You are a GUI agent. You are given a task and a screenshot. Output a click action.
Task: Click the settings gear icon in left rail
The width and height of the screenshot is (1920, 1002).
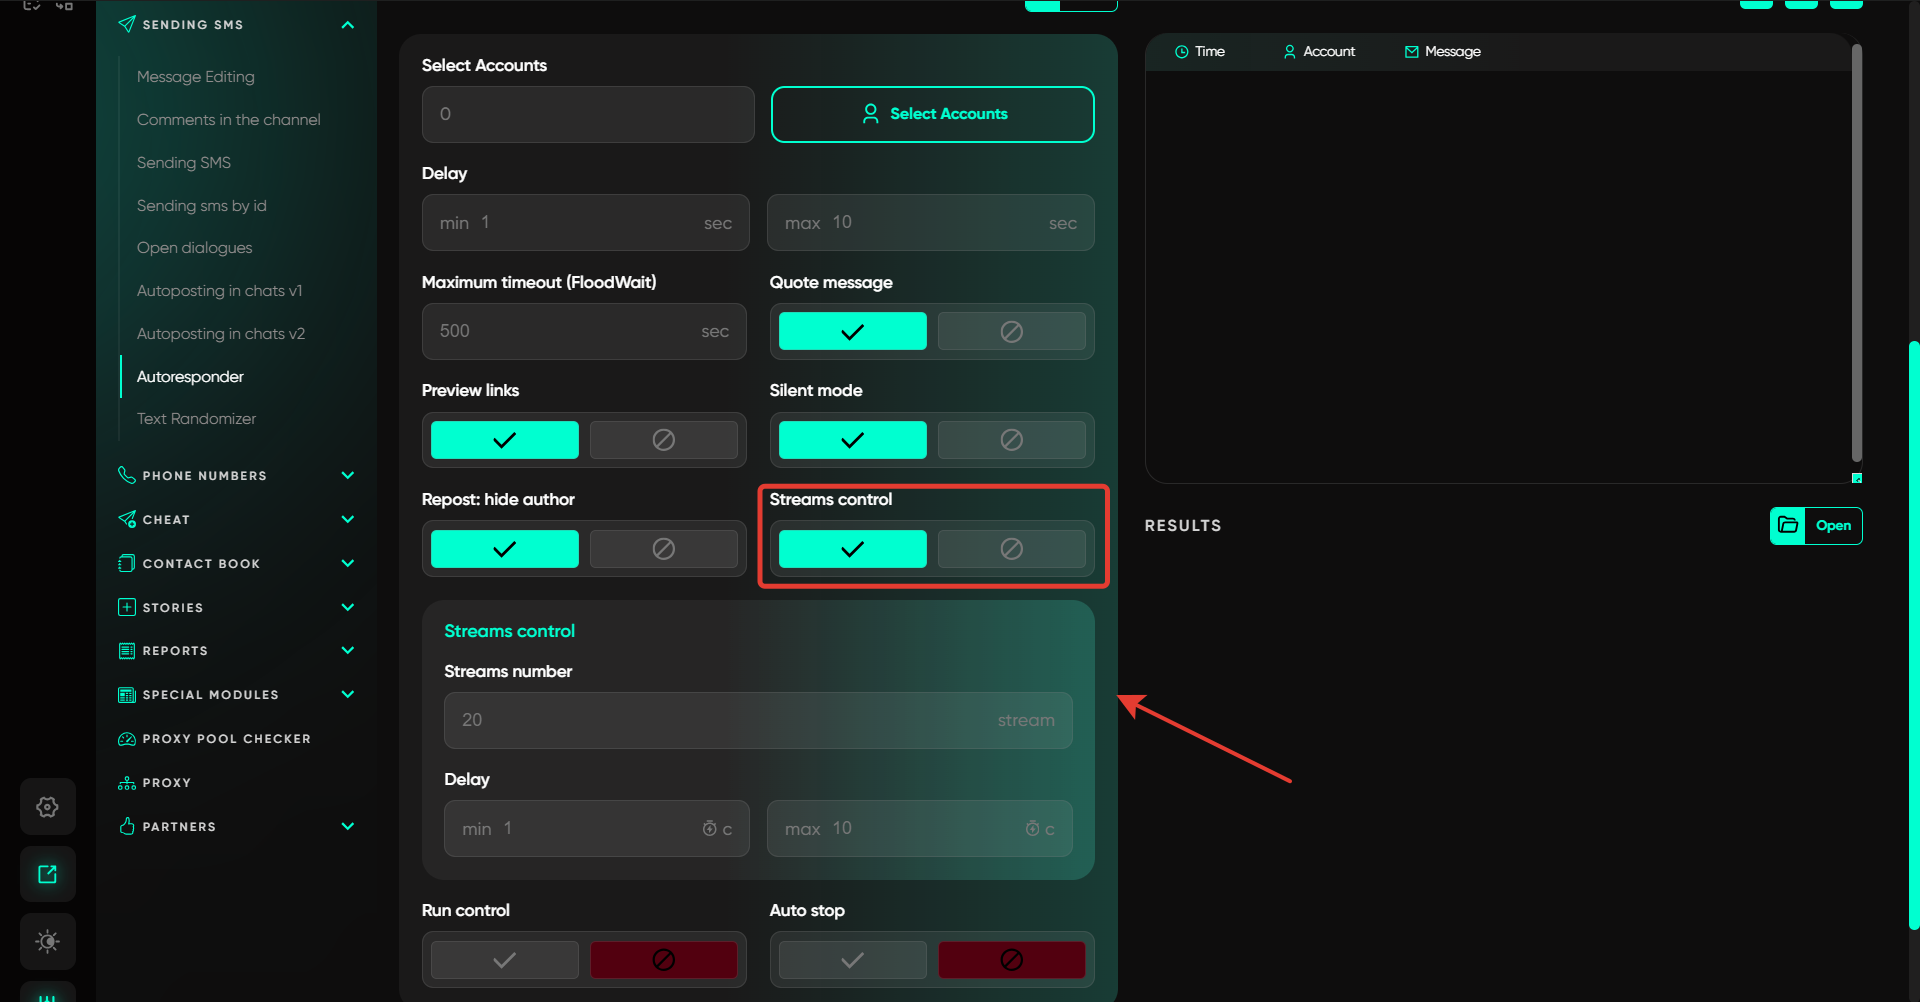[x=47, y=807]
